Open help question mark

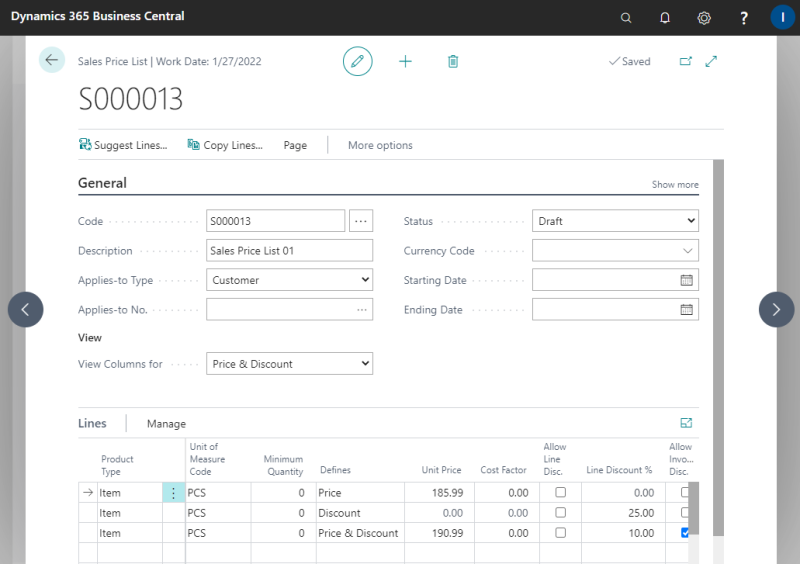743,18
